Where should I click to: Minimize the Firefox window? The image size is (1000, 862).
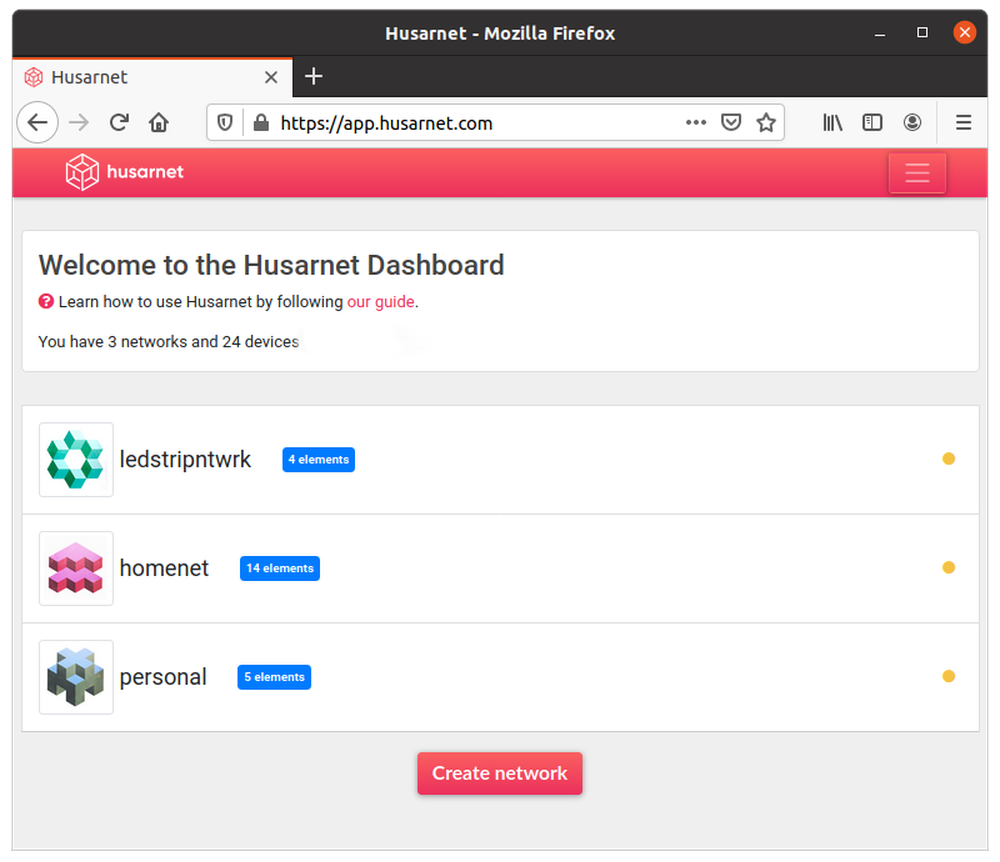[x=880, y=33]
